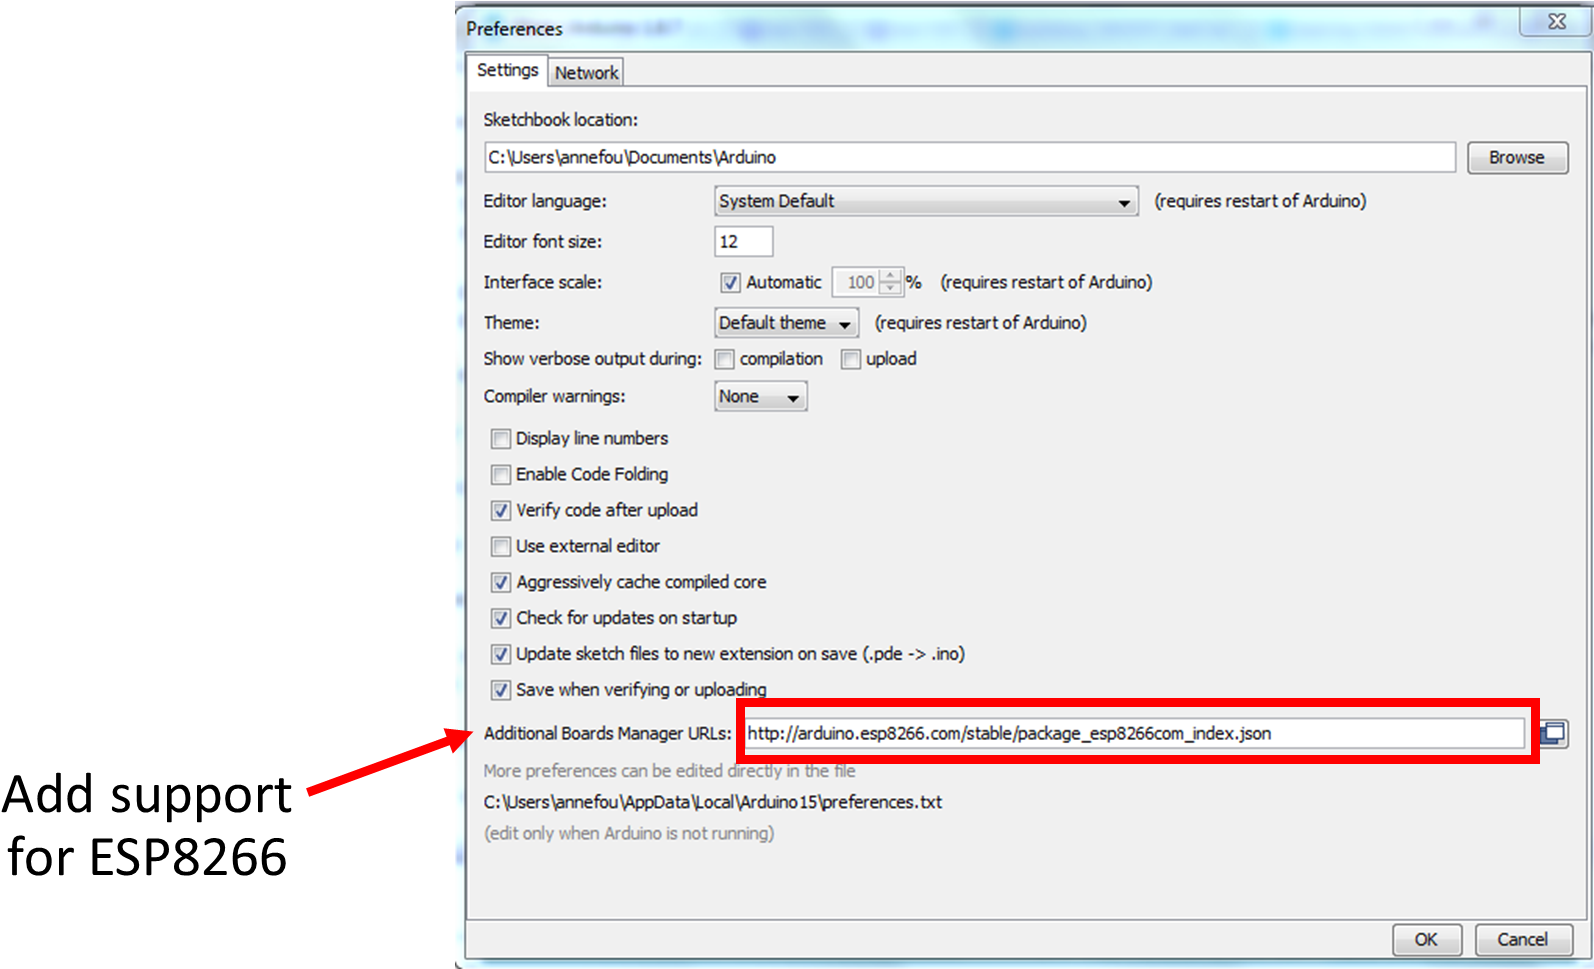This screenshot has height=969, width=1594.
Task: Enable Display line numbers checkbox
Action: (x=501, y=439)
